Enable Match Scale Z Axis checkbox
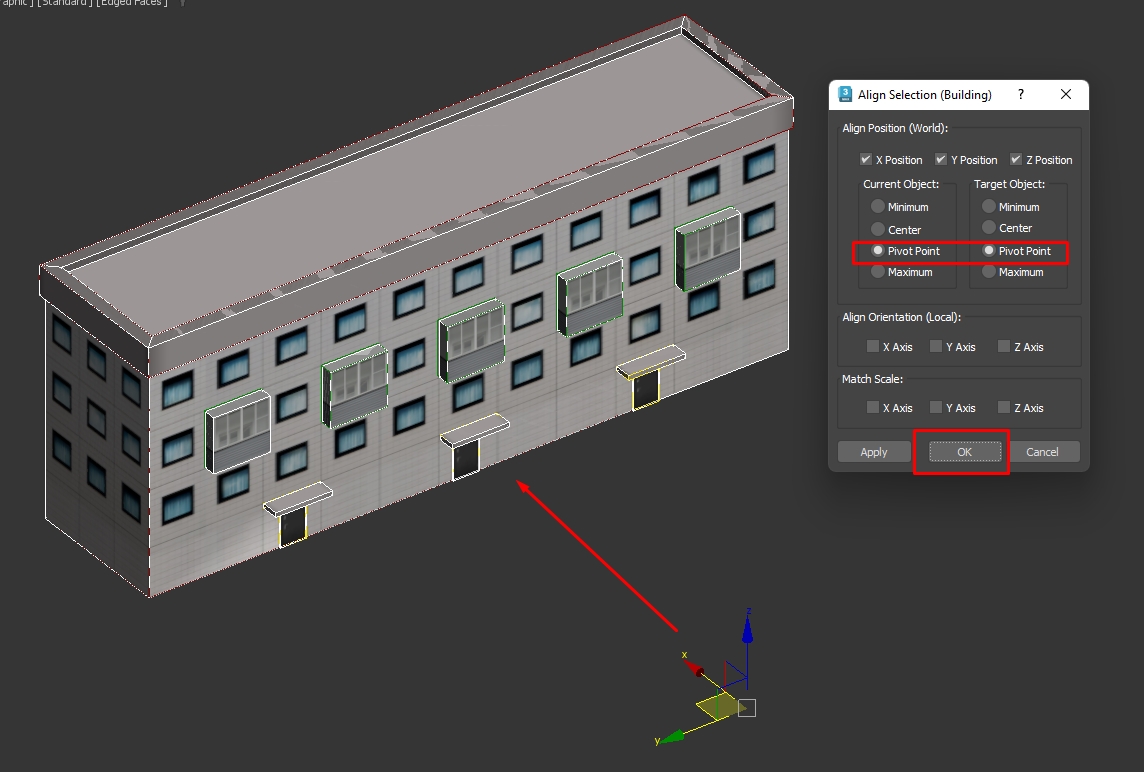 pyautogui.click(x=1004, y=407)
